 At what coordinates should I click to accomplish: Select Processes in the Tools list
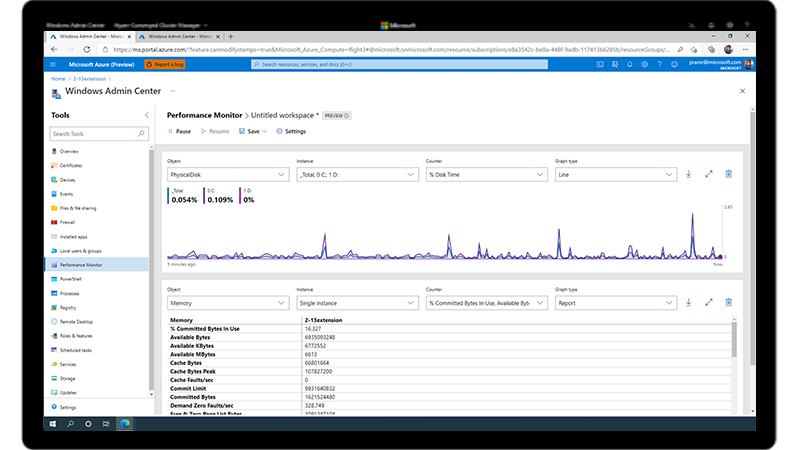point(70,293)
